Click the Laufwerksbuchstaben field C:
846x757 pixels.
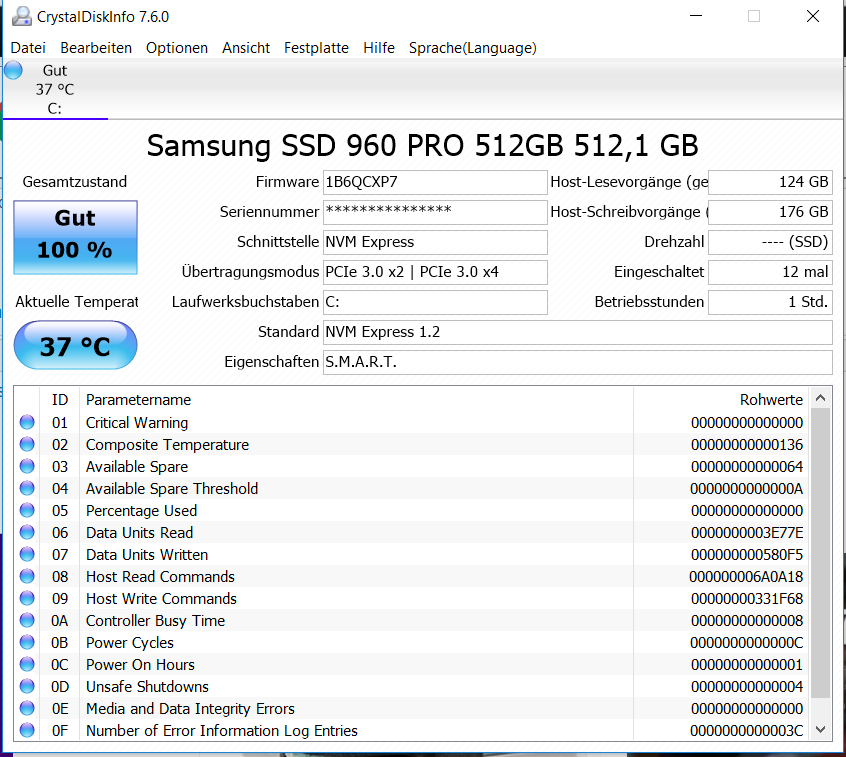coord(435,302)
